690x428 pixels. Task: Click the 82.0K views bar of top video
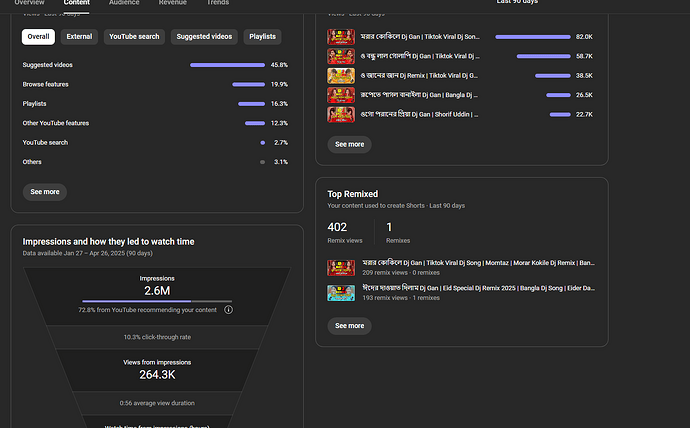coord(533,37)
